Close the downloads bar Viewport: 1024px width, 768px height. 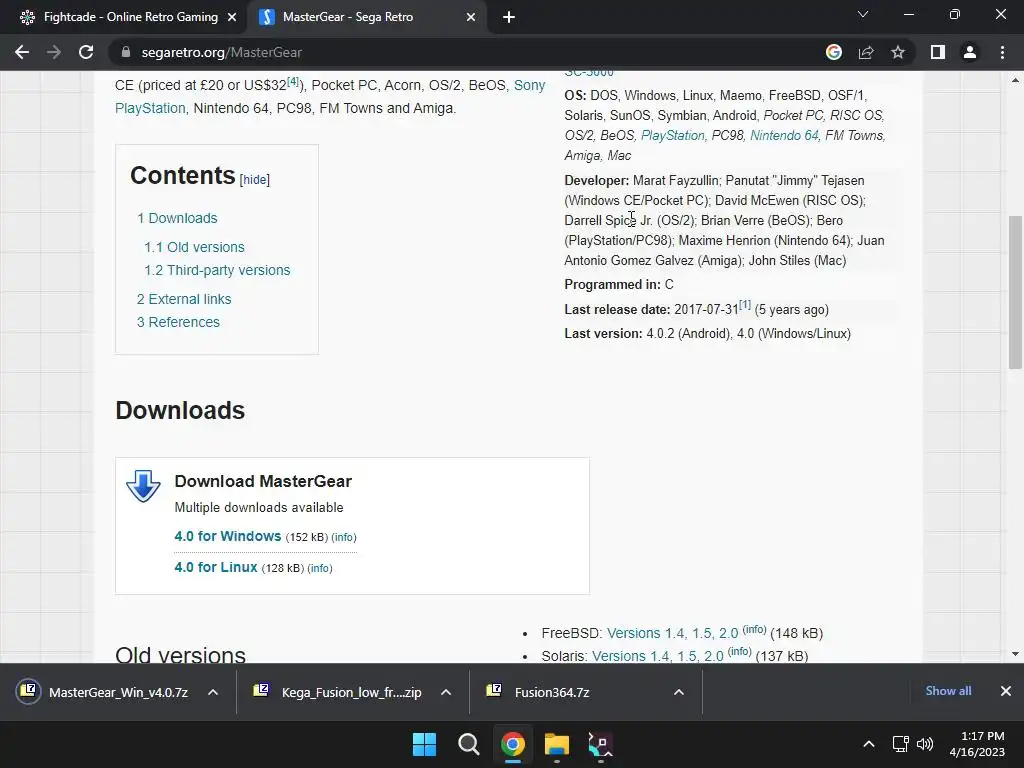coord(1006,691)
